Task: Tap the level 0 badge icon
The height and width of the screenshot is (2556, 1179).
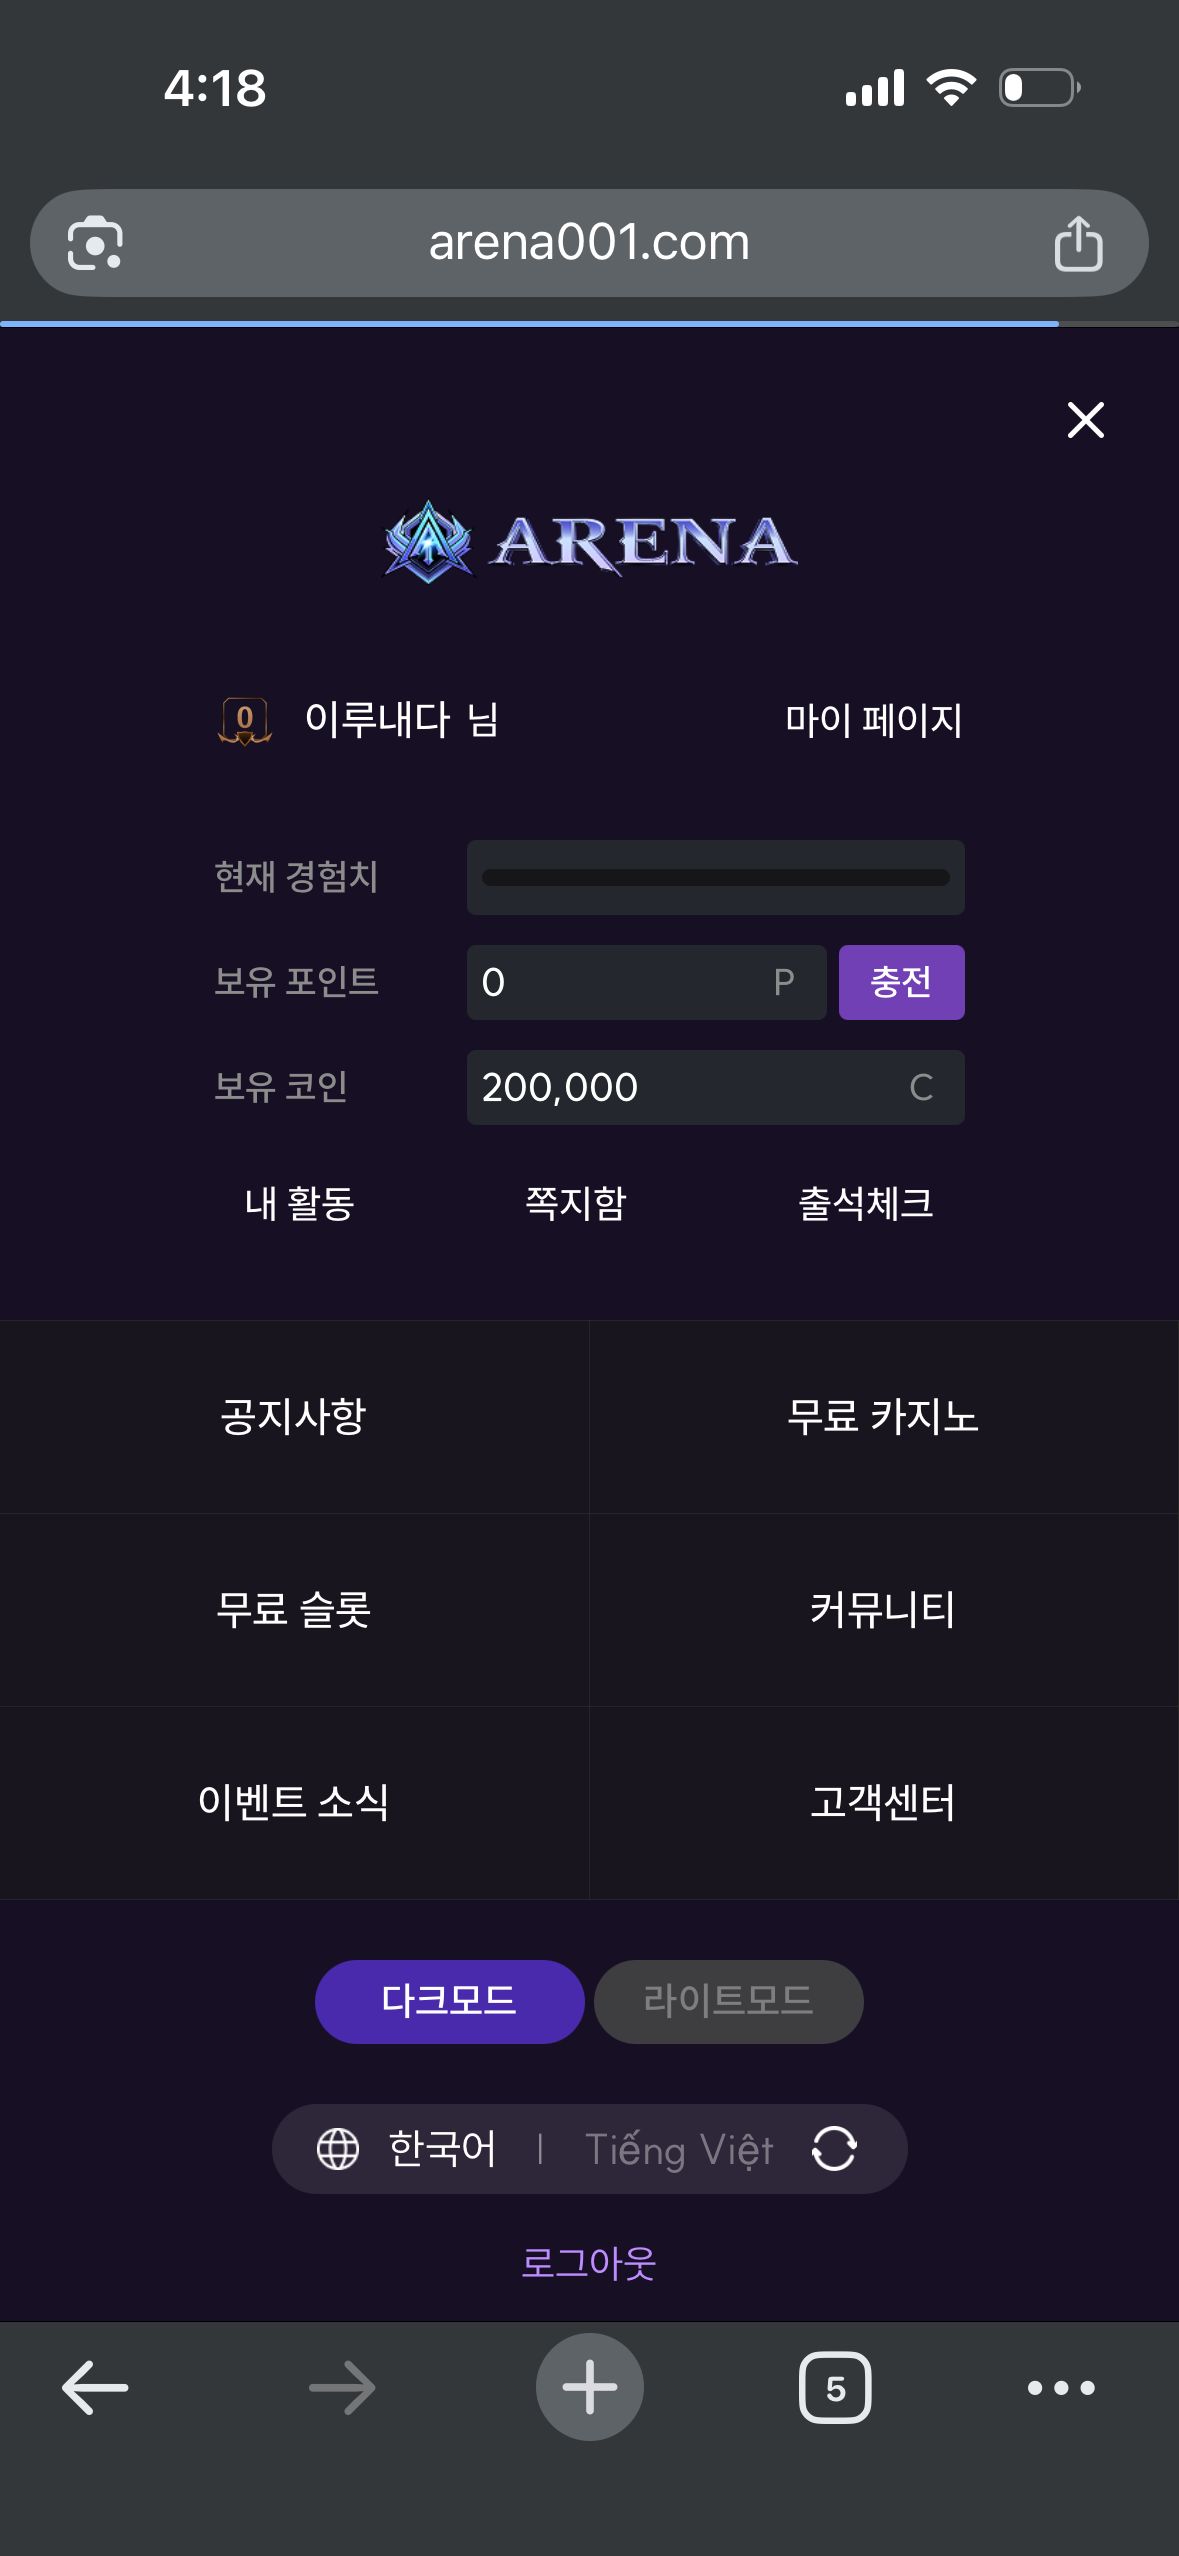Action: pyautogui.click(x=244, y=720)
